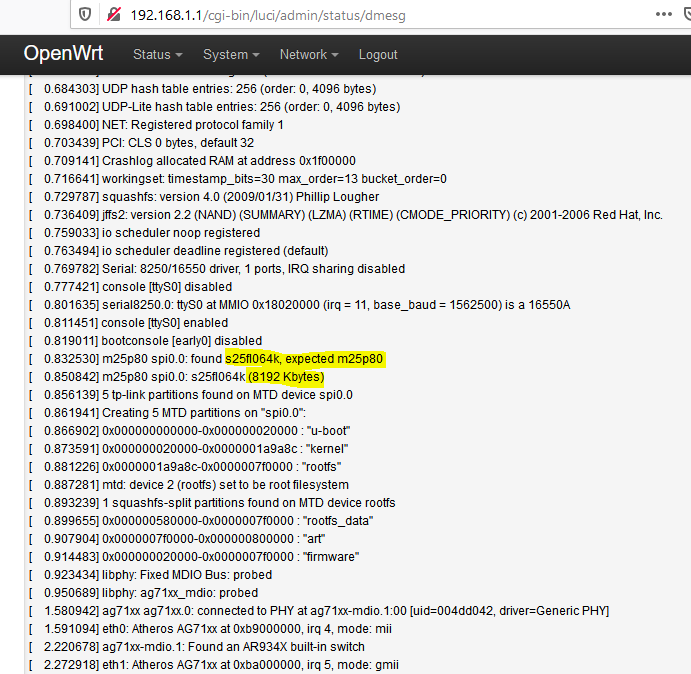Click 'Found an AR934X built-in switch' line
This screenshot has height=674, width=691.
click(x=197, y=647)
